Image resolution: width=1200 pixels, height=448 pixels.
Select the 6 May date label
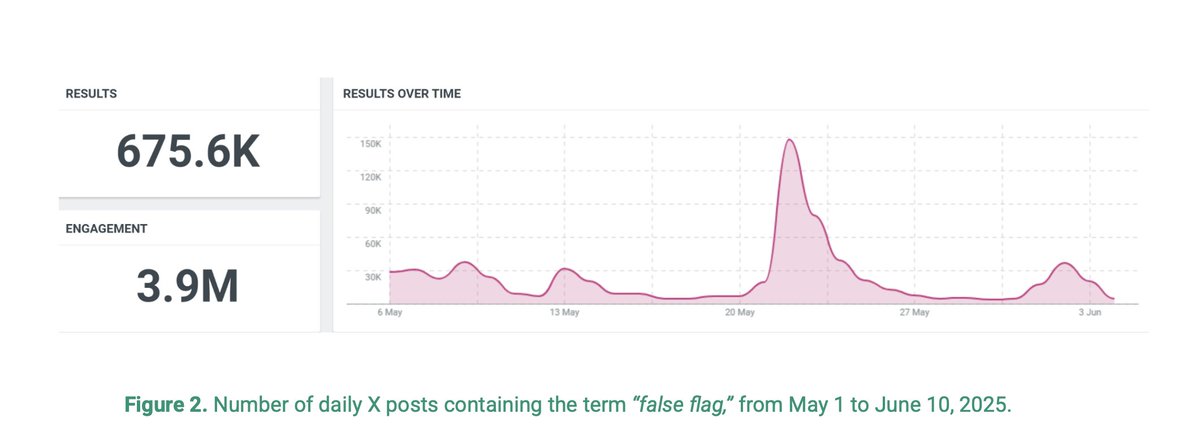click(389, 313)
